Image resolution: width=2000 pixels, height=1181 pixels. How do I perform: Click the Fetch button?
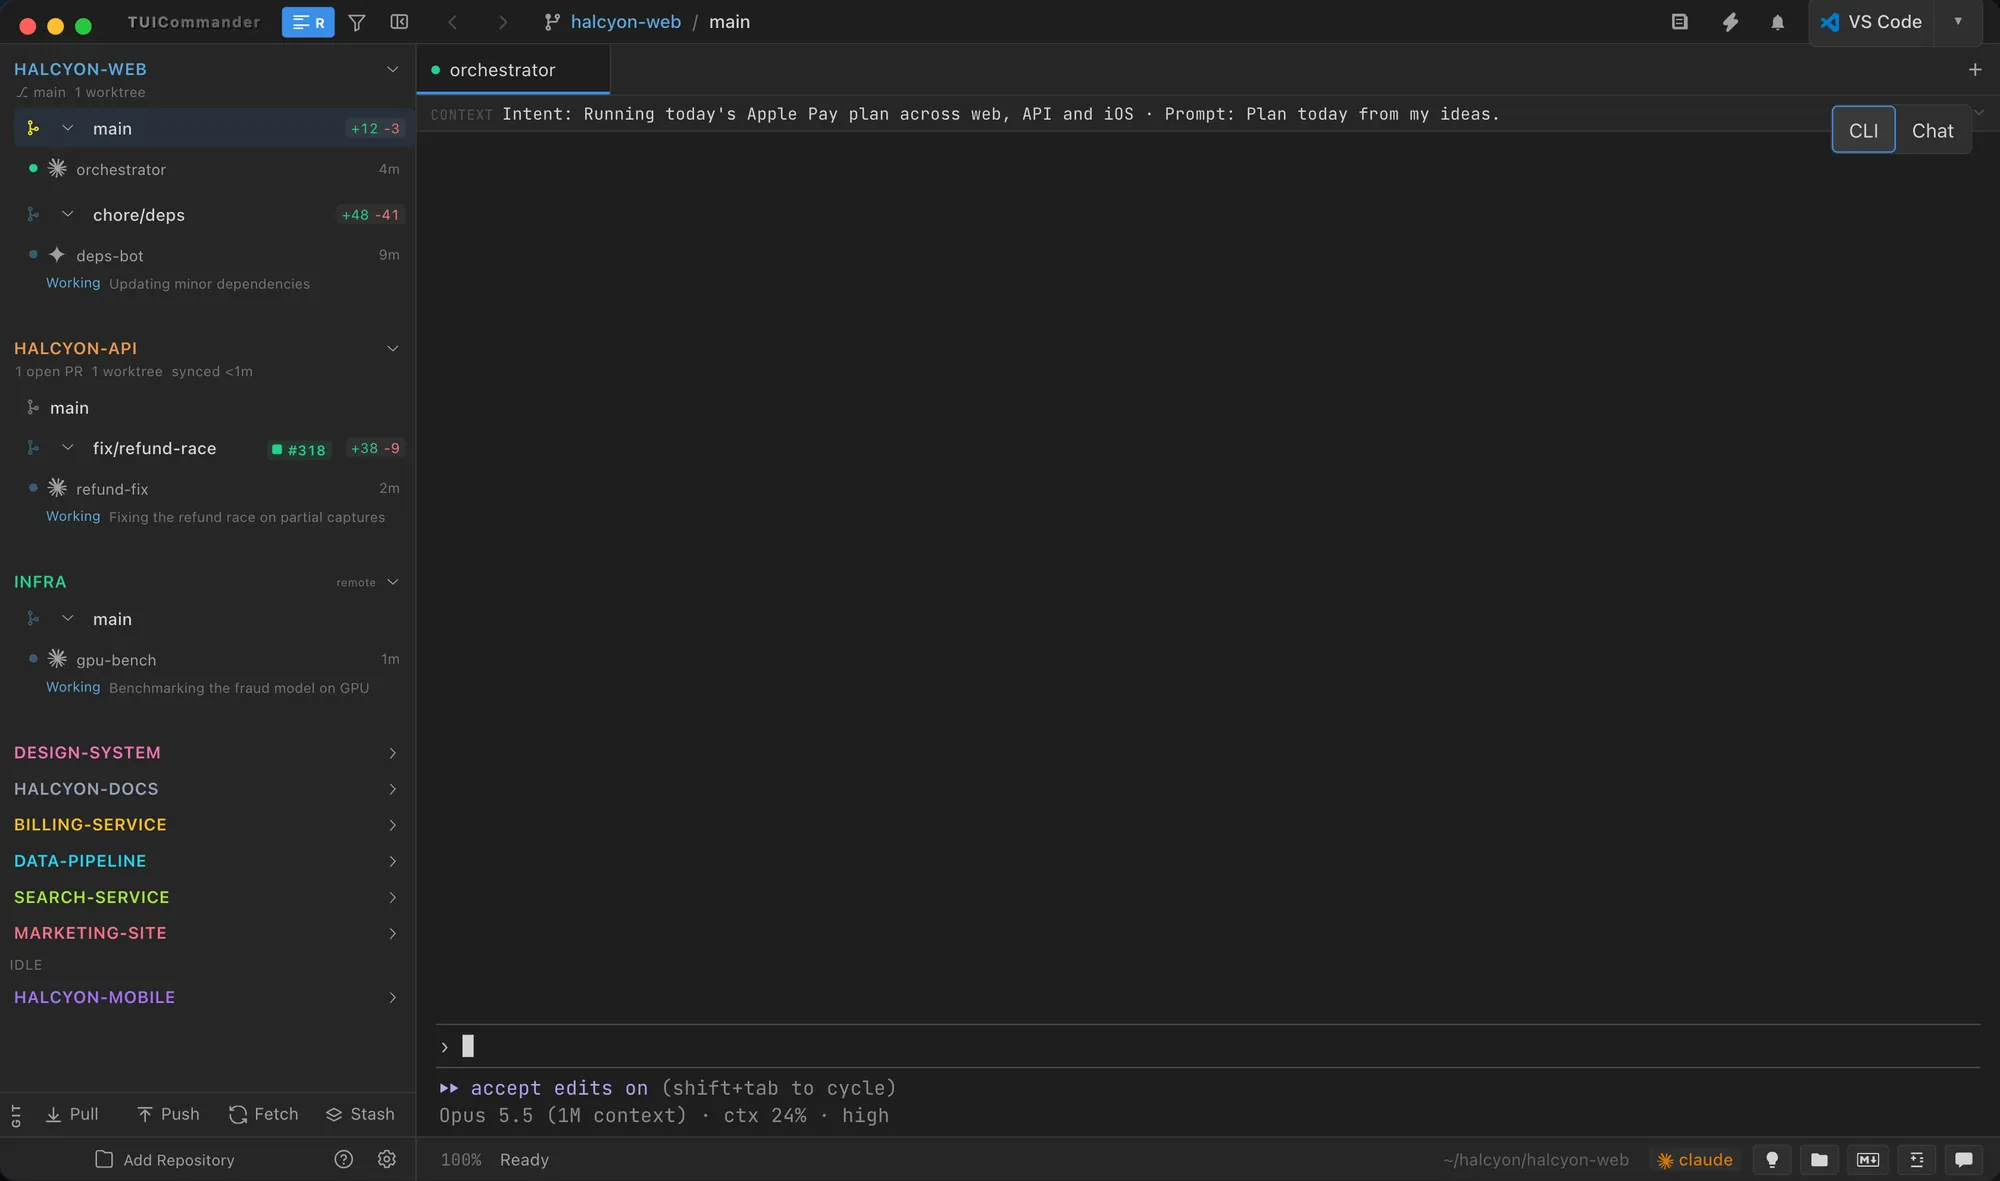click(264, 1114)
